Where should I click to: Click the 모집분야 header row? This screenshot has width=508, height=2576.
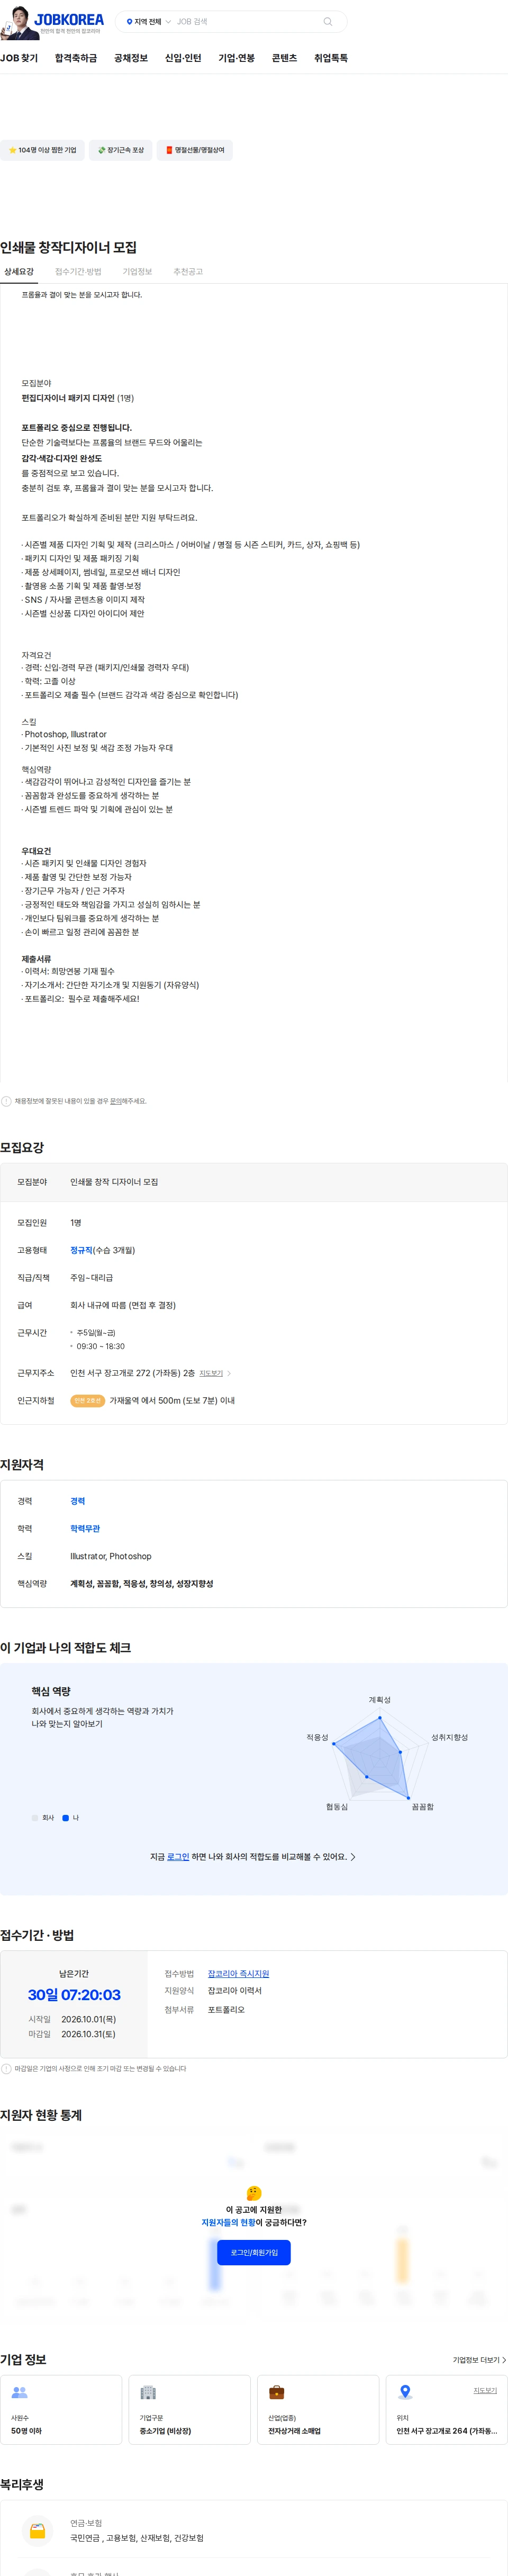click(x=254, y=1182)
